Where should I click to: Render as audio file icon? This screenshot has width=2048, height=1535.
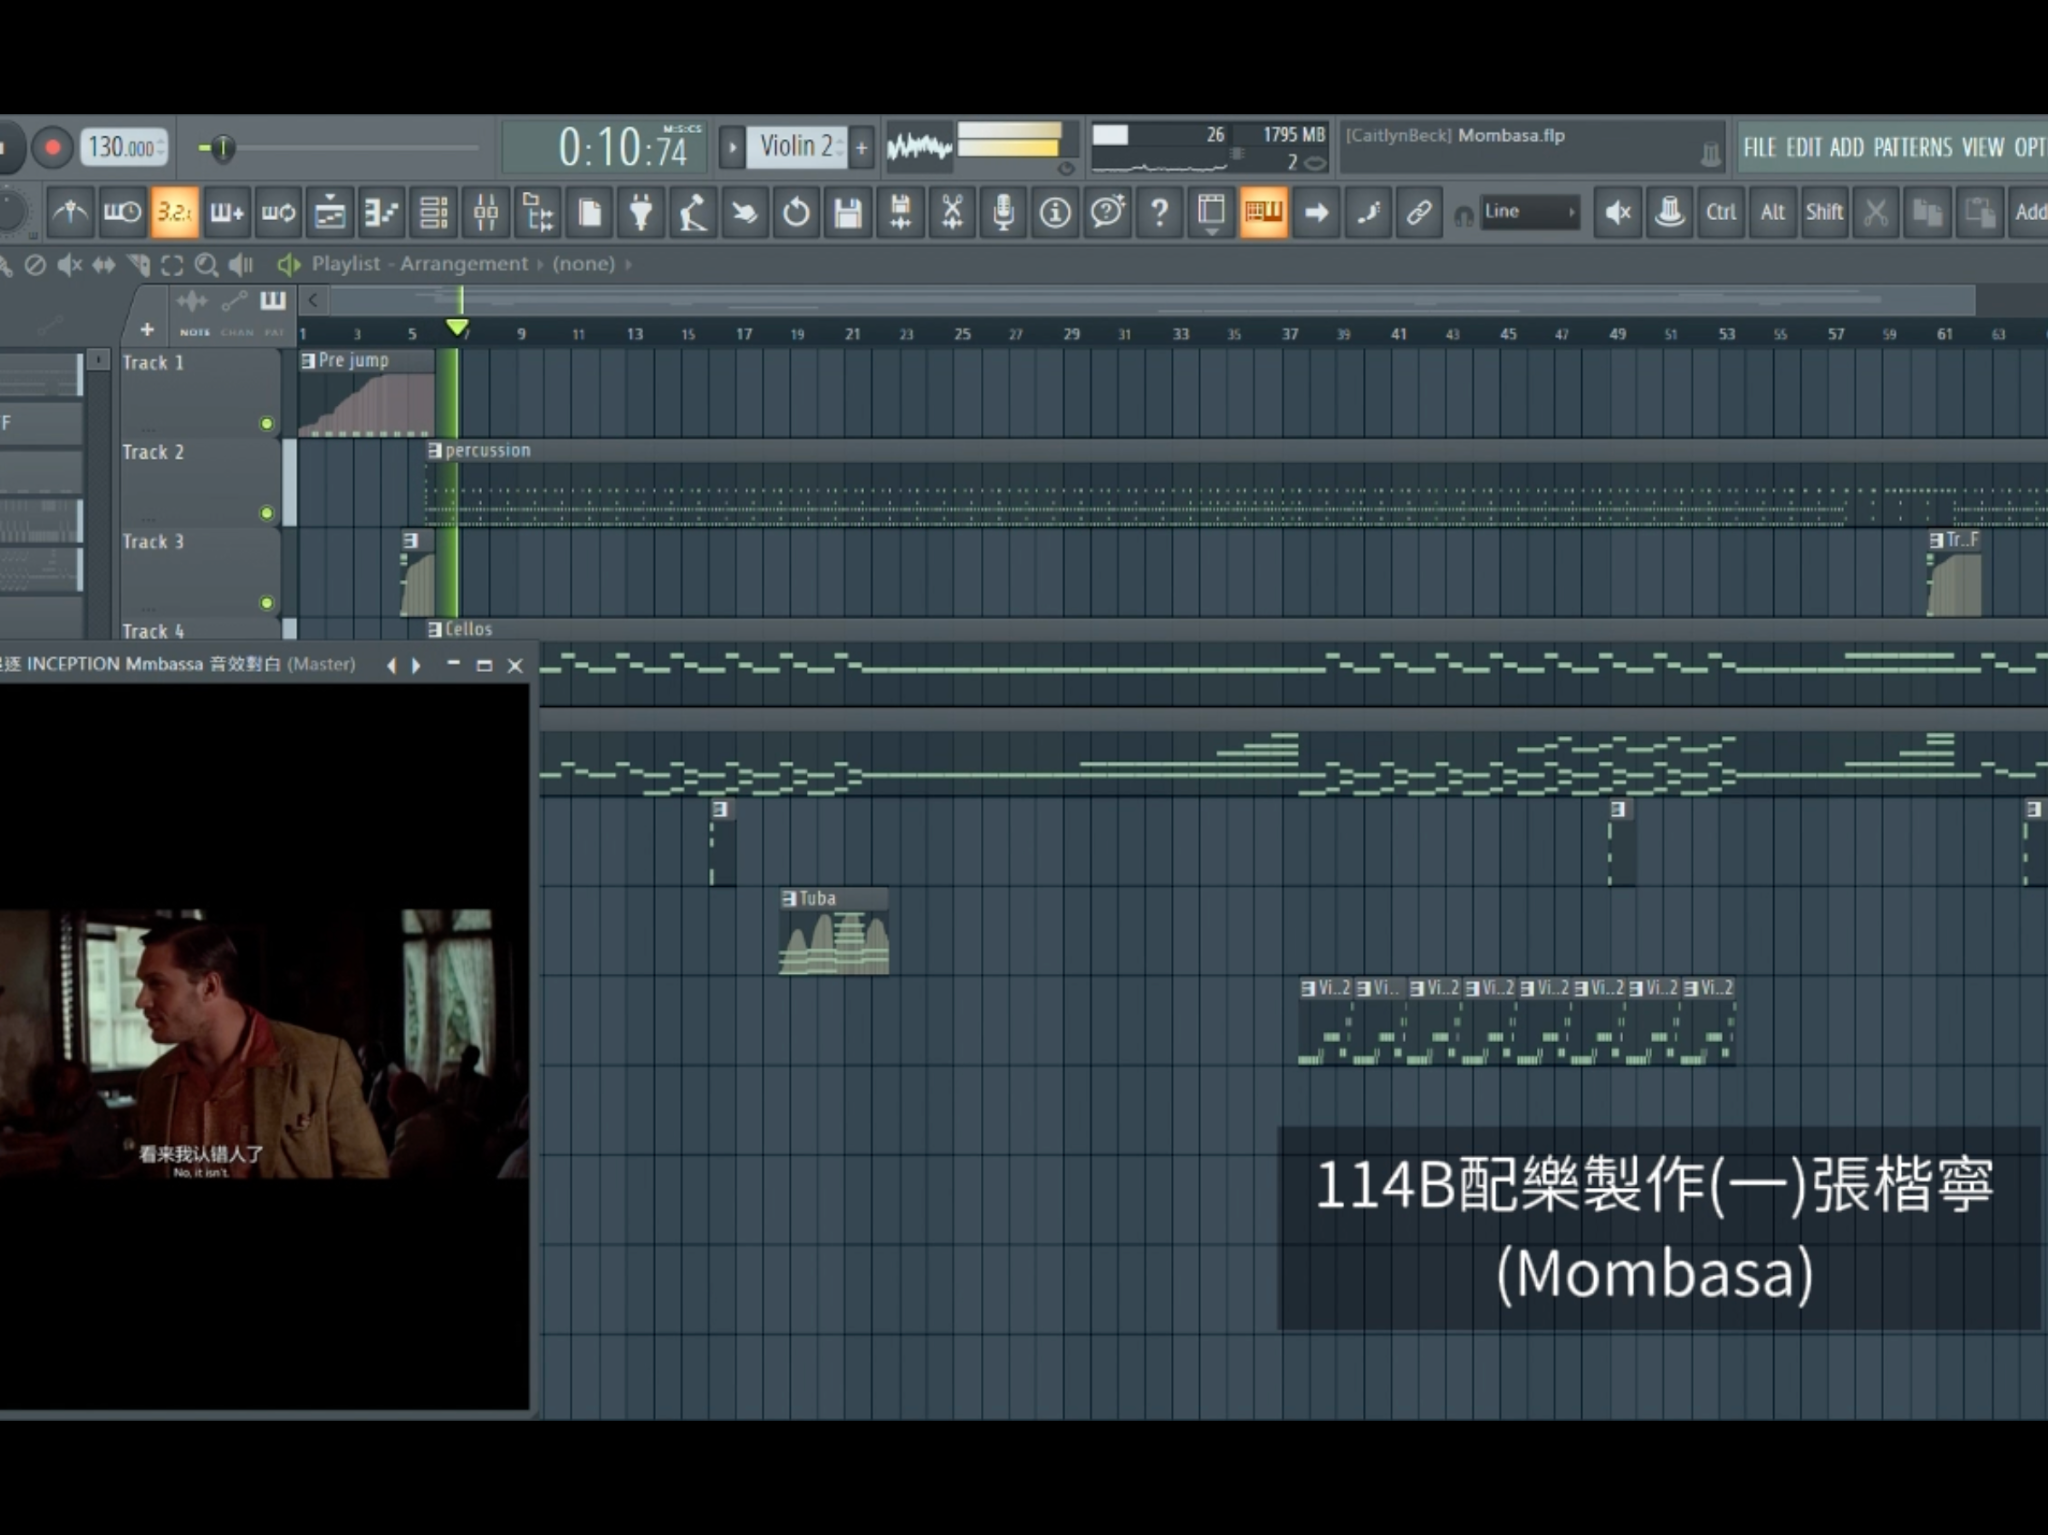[x=900, y=212]
